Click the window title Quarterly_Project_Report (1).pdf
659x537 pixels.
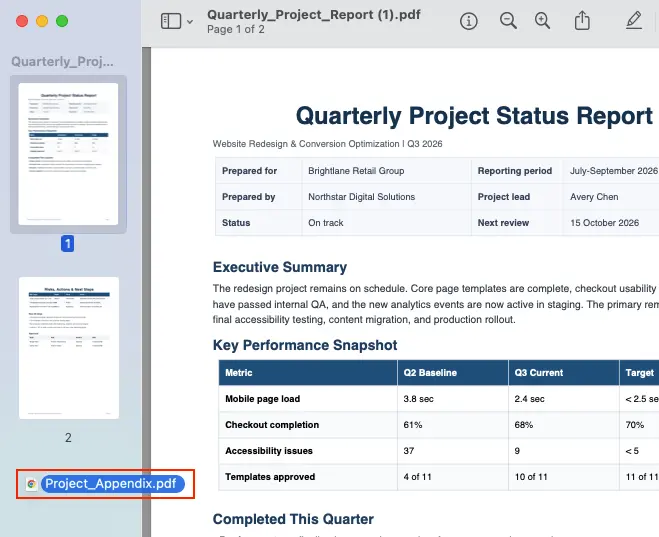coord(314,15)
